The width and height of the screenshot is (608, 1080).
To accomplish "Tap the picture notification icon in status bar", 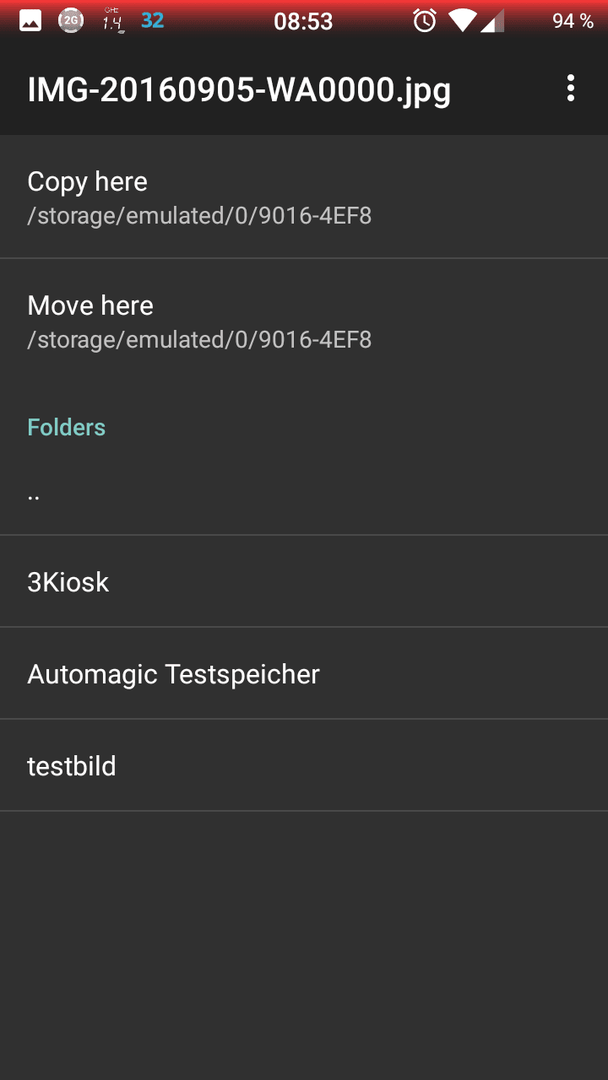I will [30, 21].
